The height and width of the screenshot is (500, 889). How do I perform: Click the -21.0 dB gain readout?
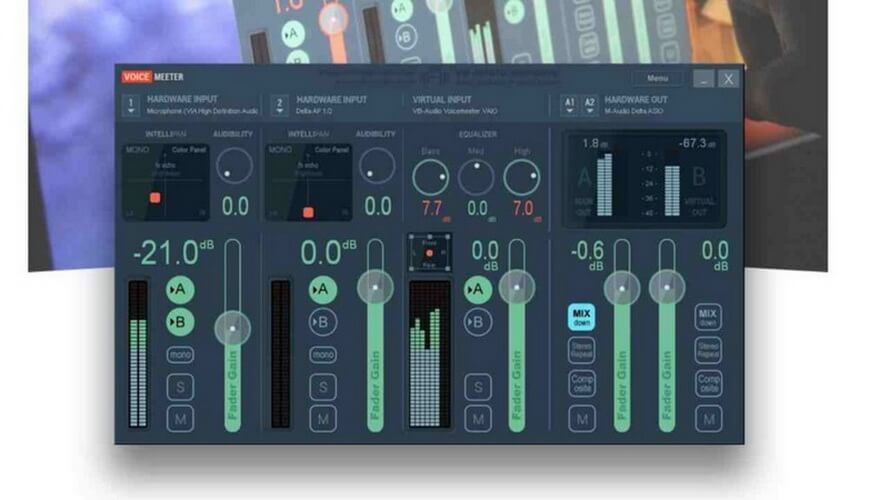click(x=173, y=253)
